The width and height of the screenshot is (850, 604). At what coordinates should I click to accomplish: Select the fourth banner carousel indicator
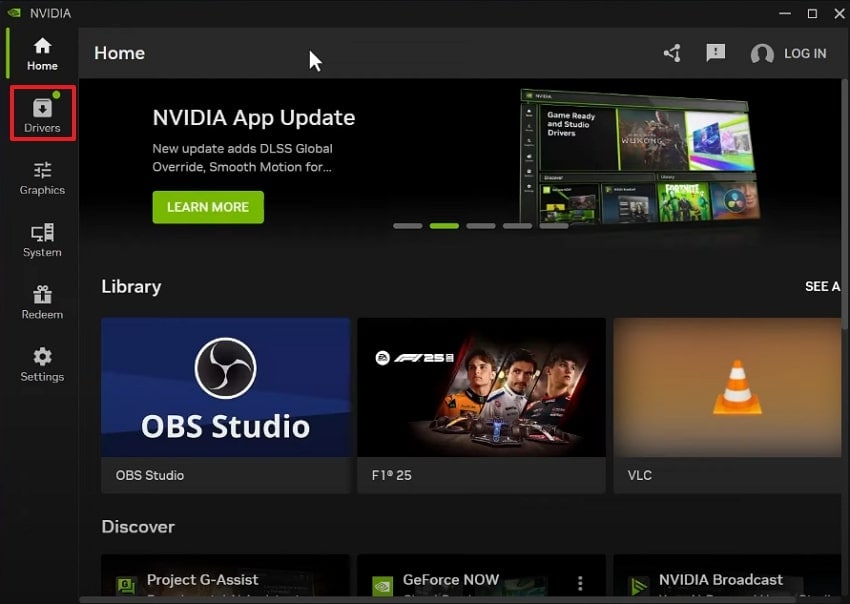click(517, 226)
